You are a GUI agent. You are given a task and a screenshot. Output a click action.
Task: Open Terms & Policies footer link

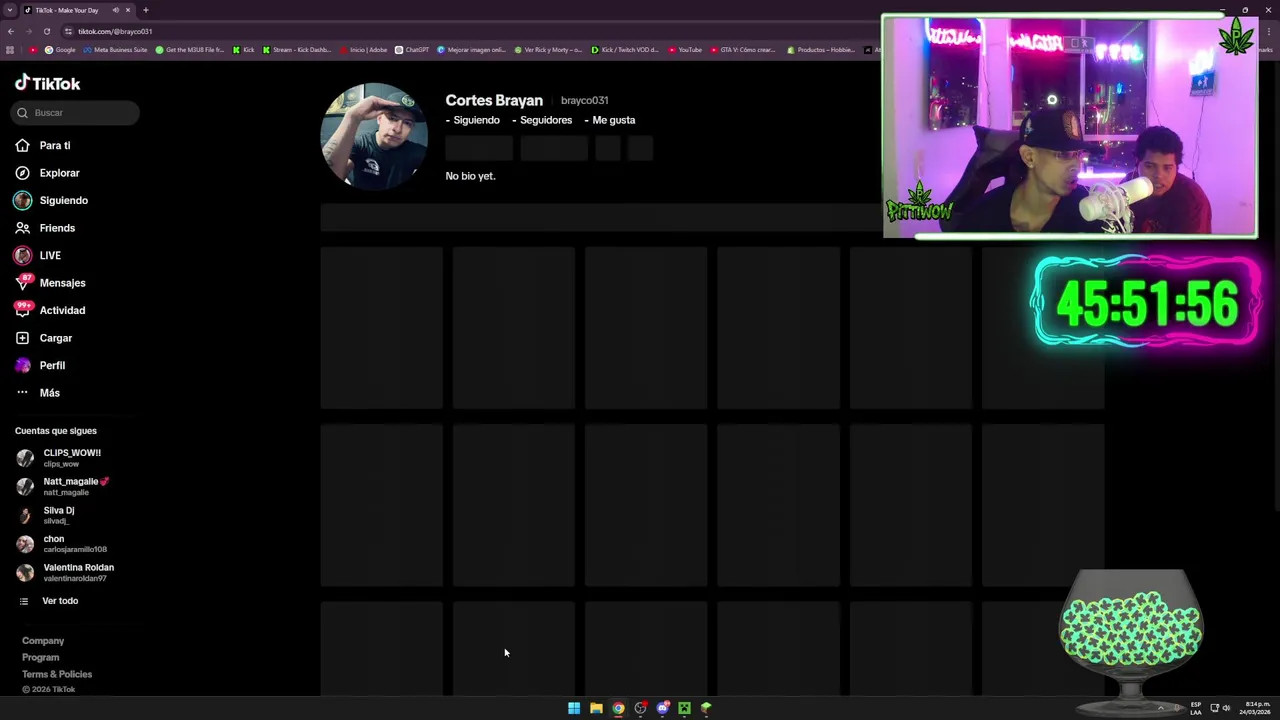57,674
